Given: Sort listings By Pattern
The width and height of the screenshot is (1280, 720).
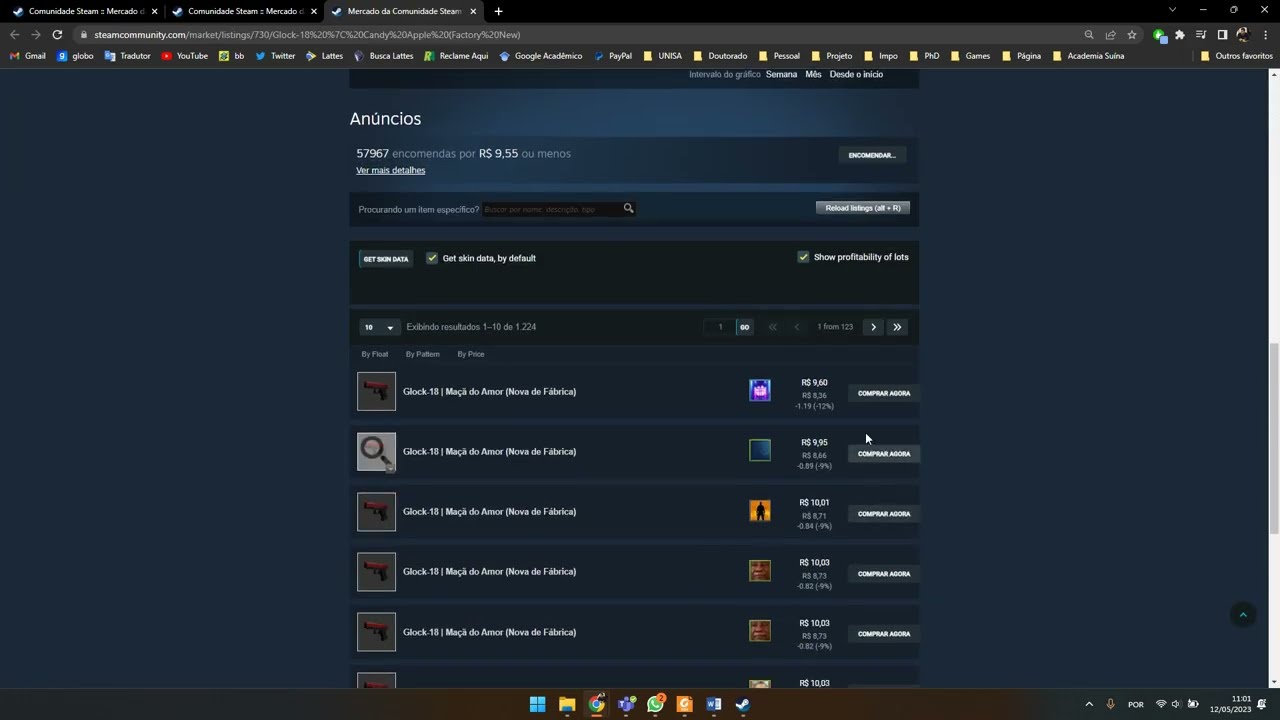Looking at the screenshot, I should 423,354.
